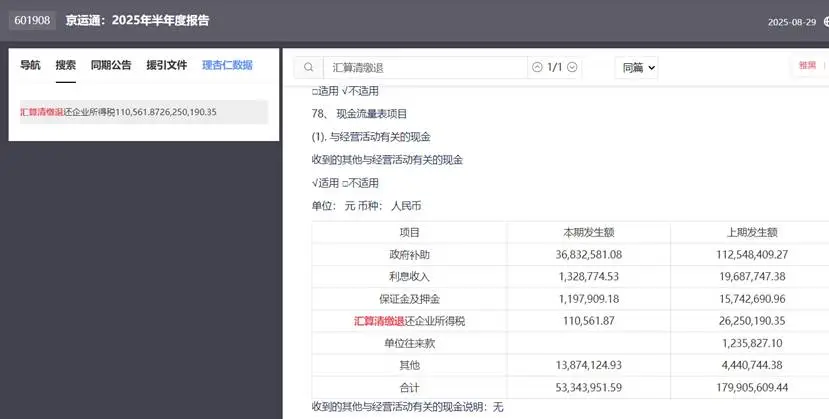Click the stock code 601908 badge
Viewport: 829px width, 419px height.
tap(32, 21)
